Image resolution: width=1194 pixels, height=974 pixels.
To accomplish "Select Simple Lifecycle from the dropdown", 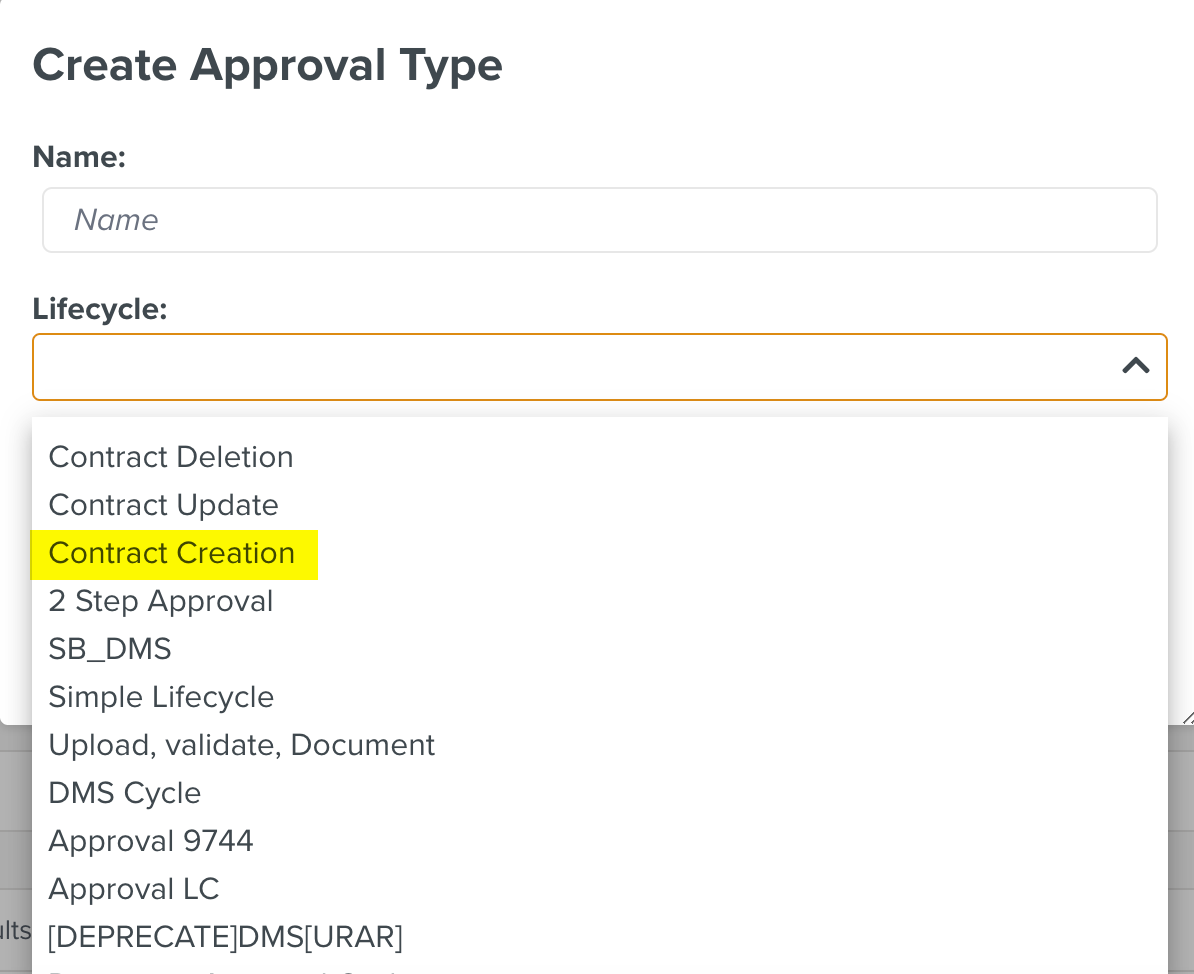I will [x=161, y=697].
